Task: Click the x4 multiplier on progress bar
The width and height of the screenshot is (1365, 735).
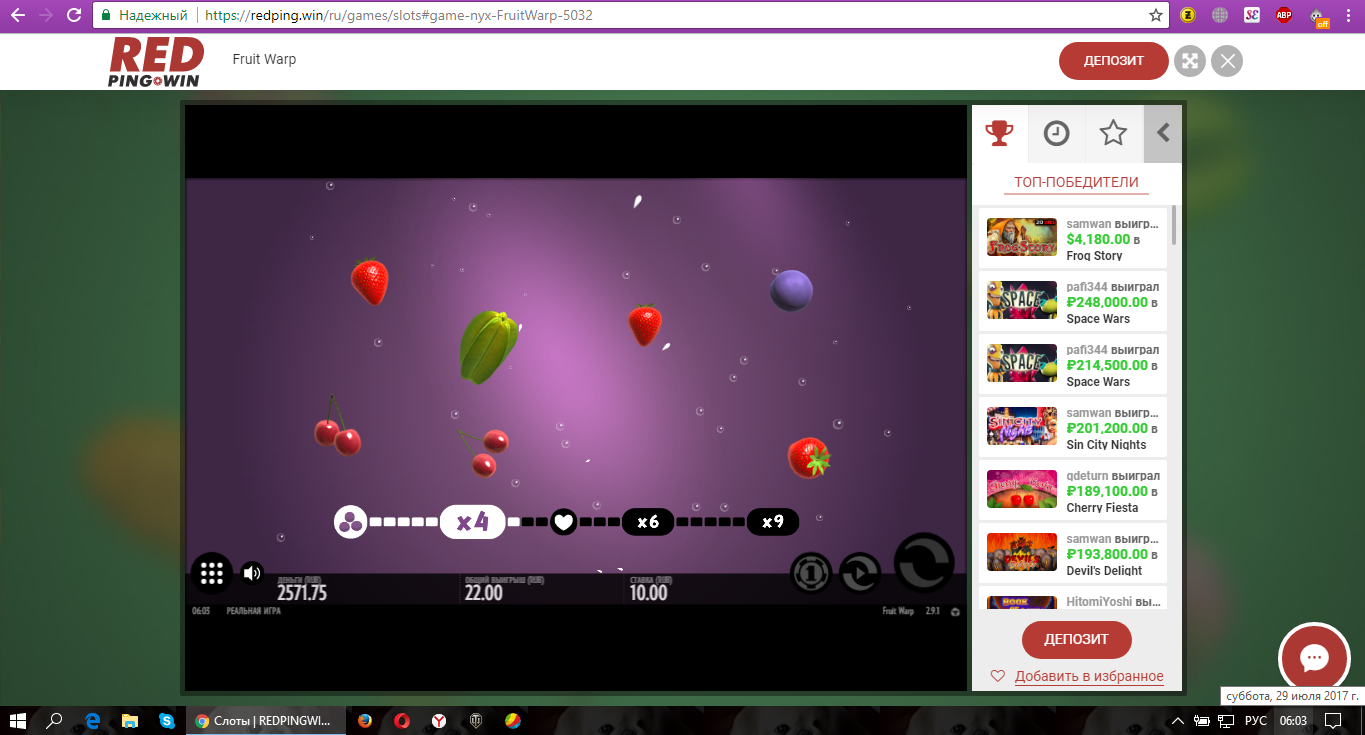Action: [472, 522]
